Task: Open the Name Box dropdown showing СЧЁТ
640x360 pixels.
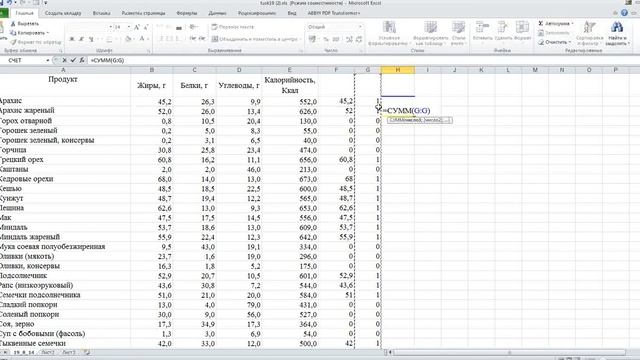Action: (48, 60)
